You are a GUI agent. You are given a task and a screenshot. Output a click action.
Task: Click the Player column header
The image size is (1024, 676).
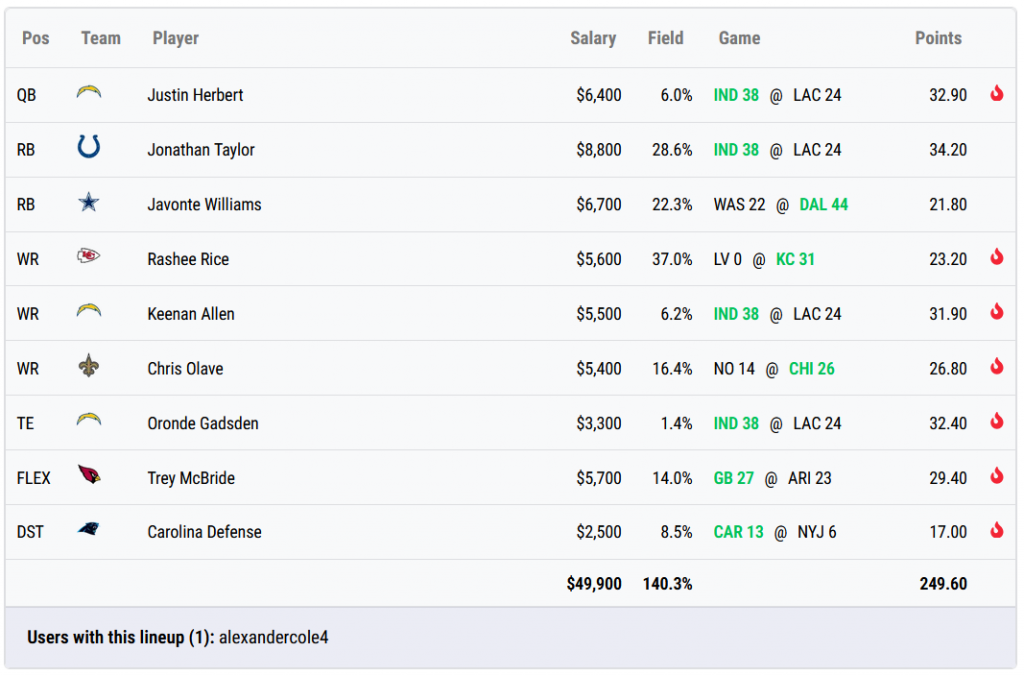[175, 38]
